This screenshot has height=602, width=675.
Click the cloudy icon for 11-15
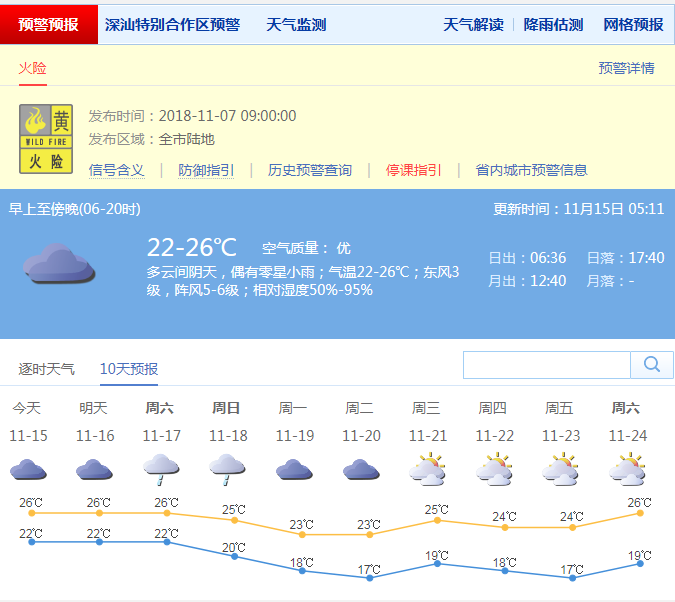[x=27, y=468]
